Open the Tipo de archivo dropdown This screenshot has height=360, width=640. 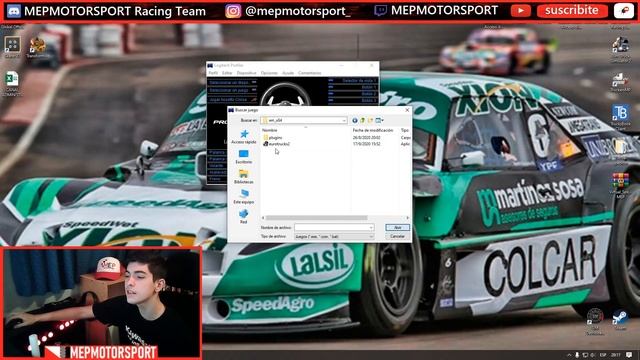point(334,237)
